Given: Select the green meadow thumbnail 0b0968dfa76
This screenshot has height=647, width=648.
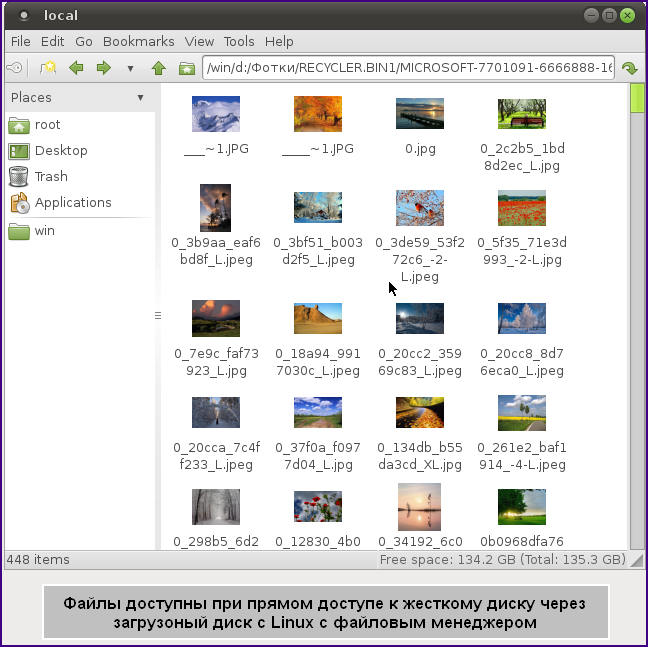Looking at the screenshot, I should click(x=522, y=507).
